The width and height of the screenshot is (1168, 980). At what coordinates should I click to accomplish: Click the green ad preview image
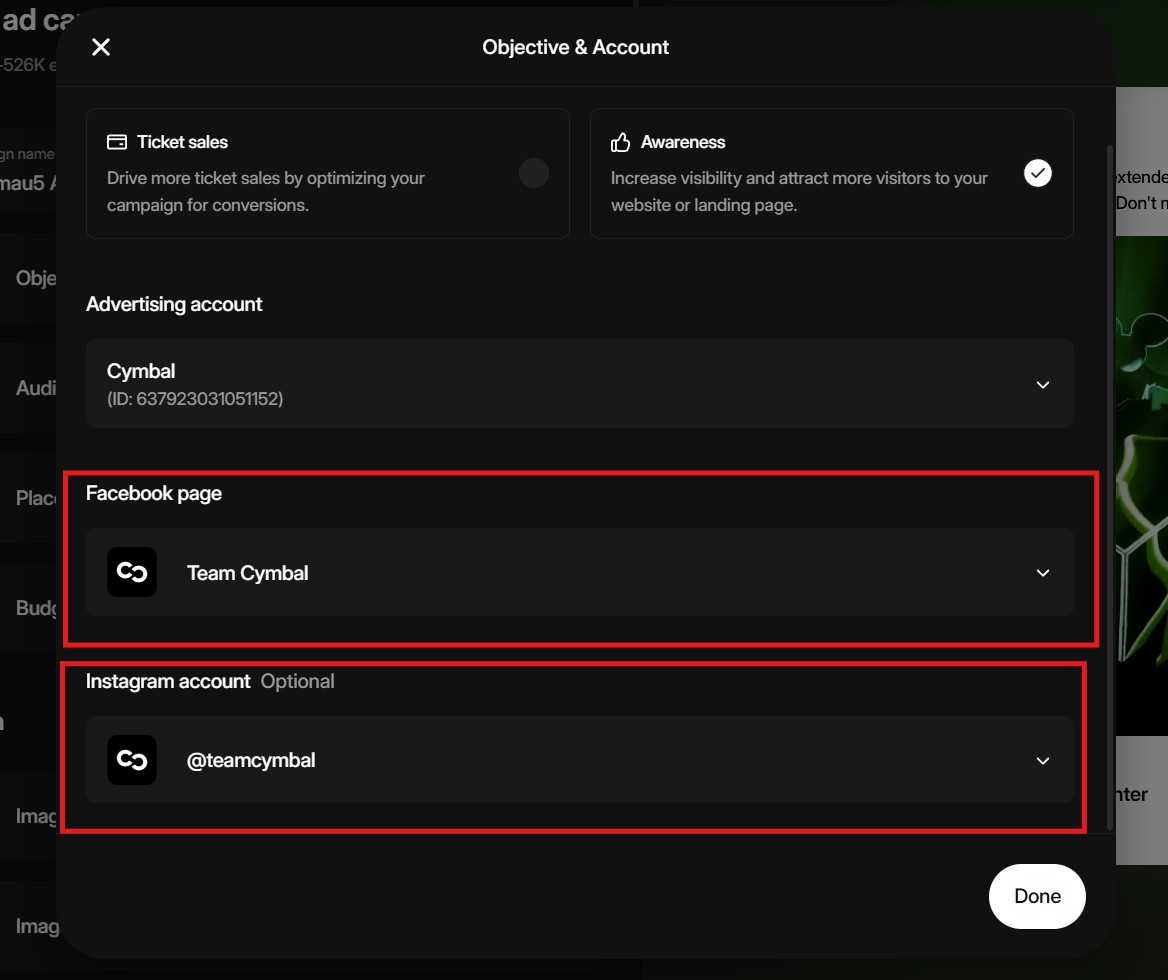tap(1141, 480)
